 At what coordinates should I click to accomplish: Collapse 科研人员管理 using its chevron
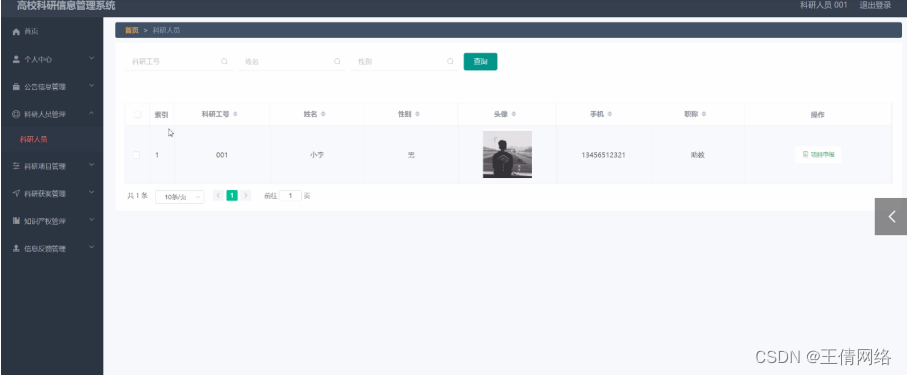pyautogui.click(x=91, y=113)
